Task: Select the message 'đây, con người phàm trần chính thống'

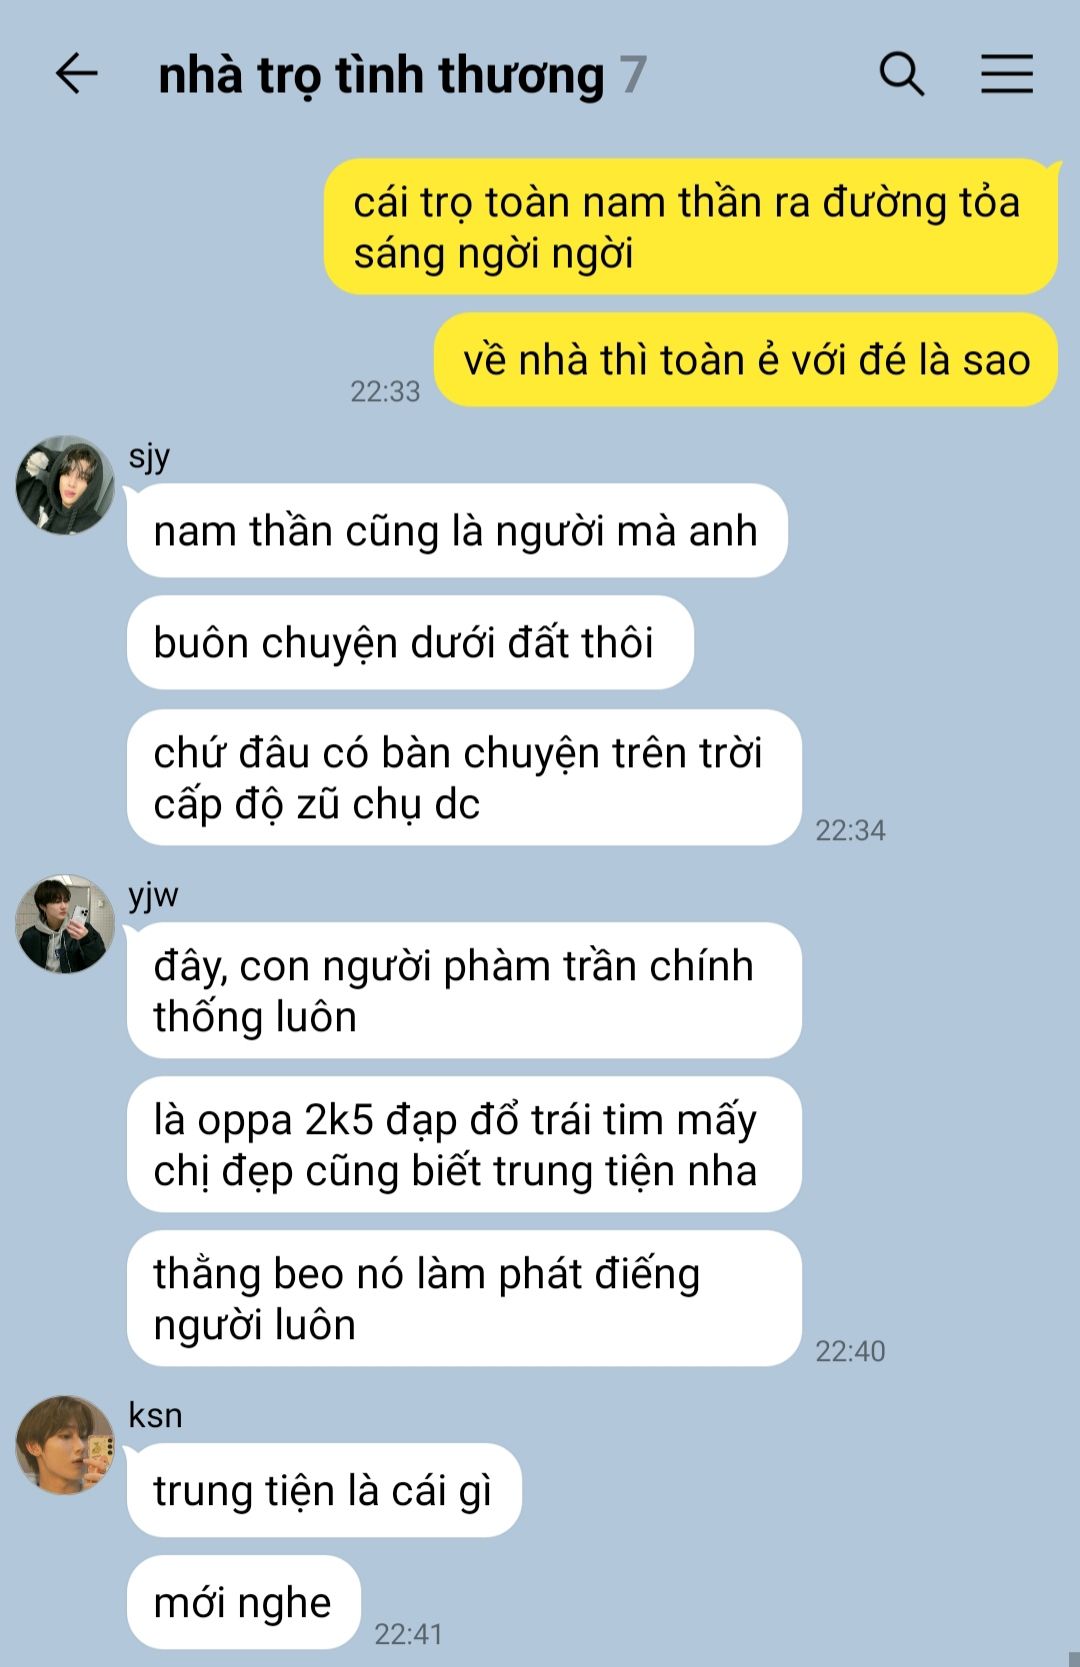Action: tap(464, 991)
